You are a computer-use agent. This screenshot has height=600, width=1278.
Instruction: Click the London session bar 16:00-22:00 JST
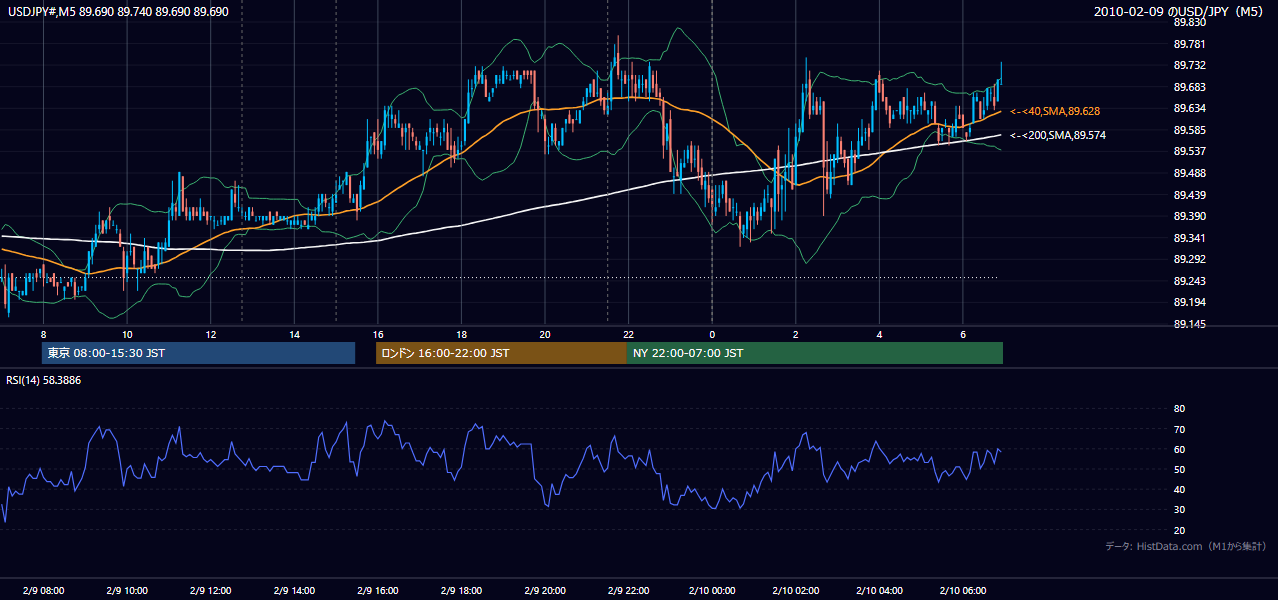(x=501, y=353)
